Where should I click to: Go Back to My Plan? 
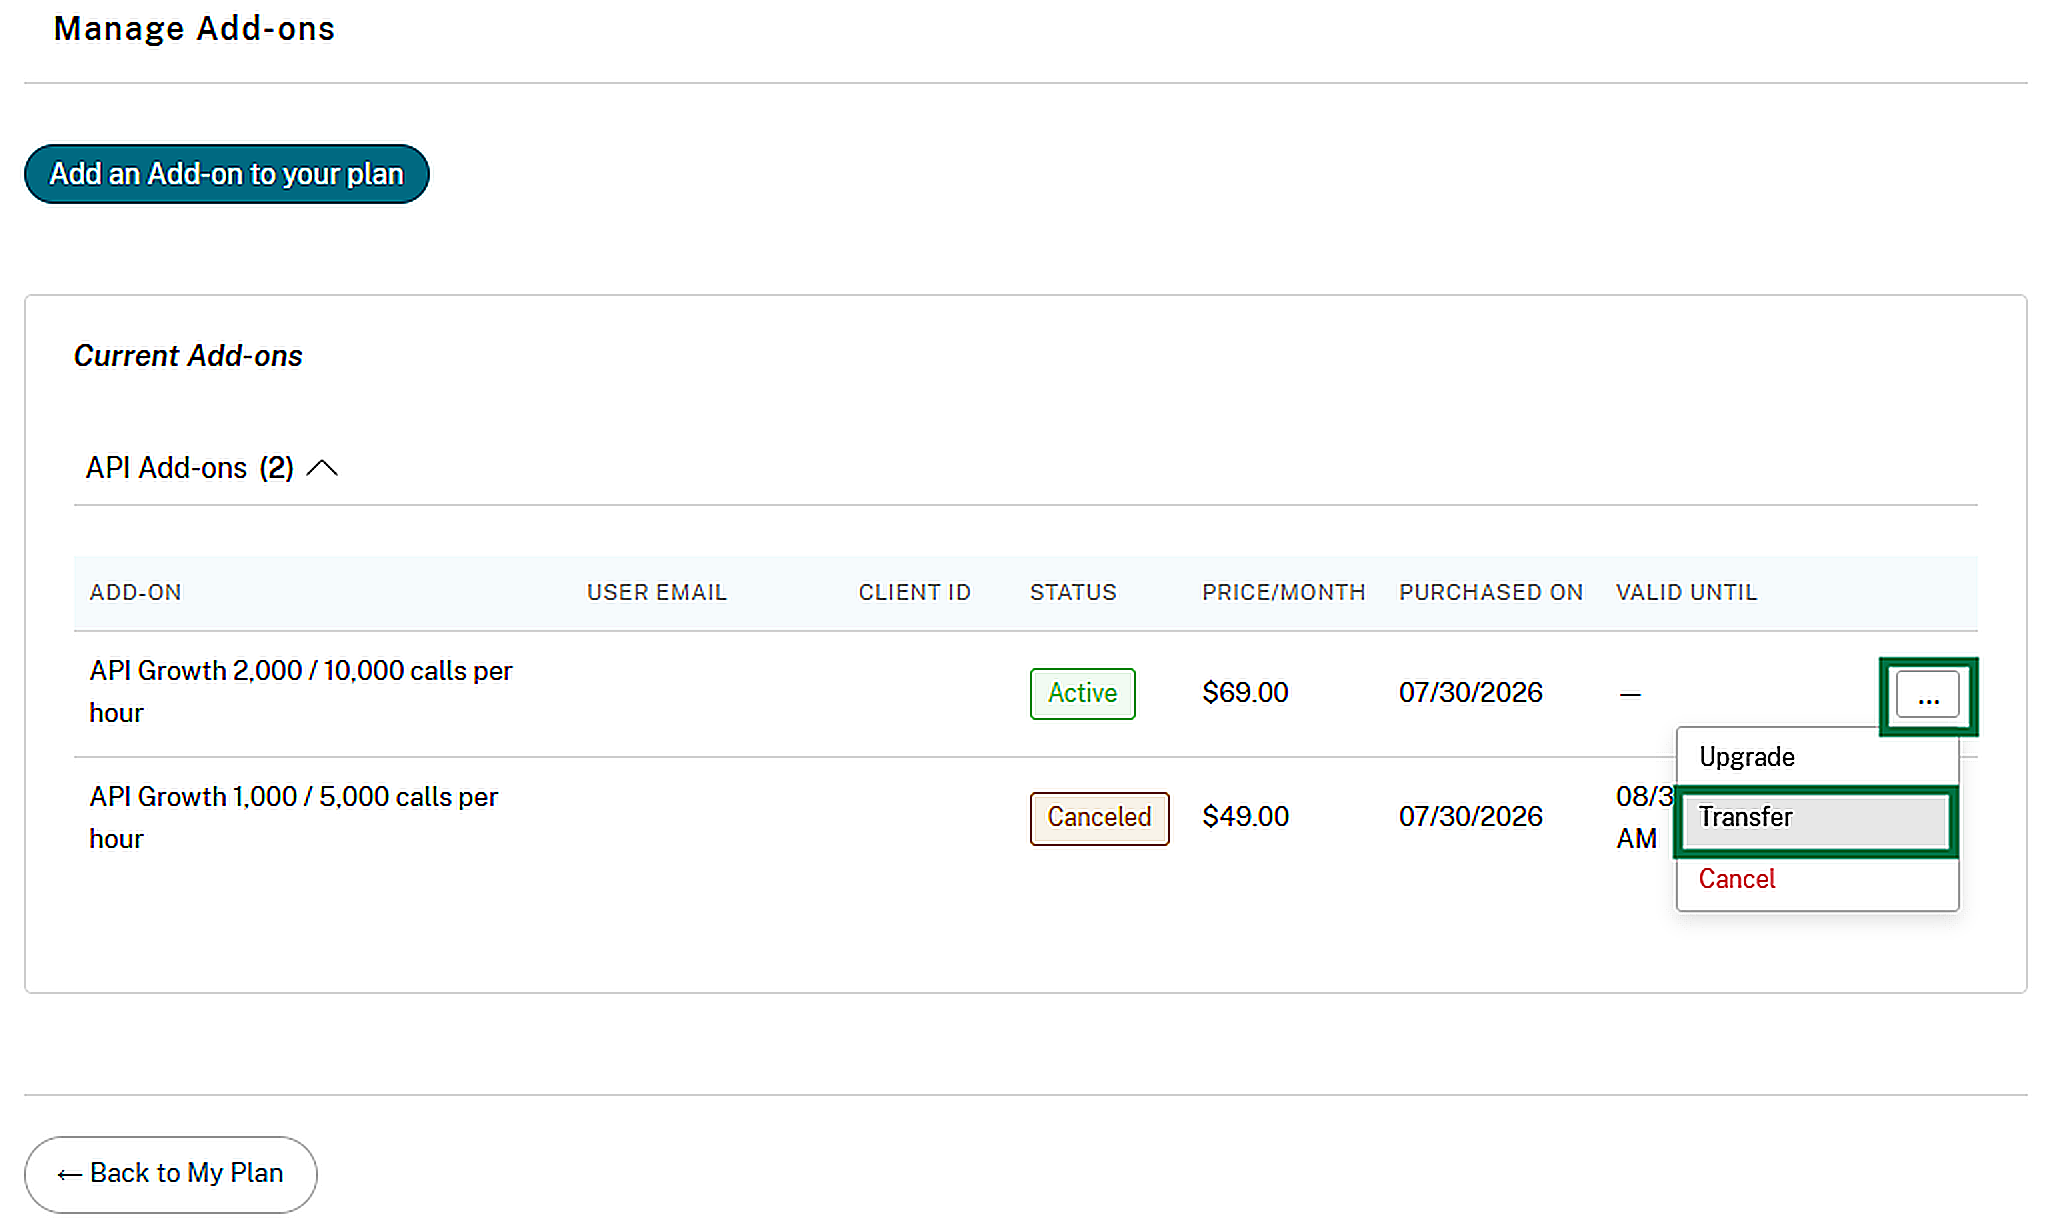point(171,1174)
